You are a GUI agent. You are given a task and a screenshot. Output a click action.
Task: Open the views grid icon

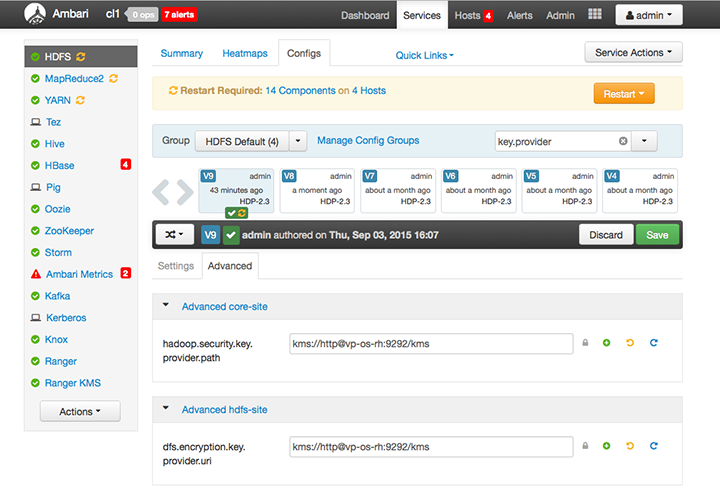[595, 15]
